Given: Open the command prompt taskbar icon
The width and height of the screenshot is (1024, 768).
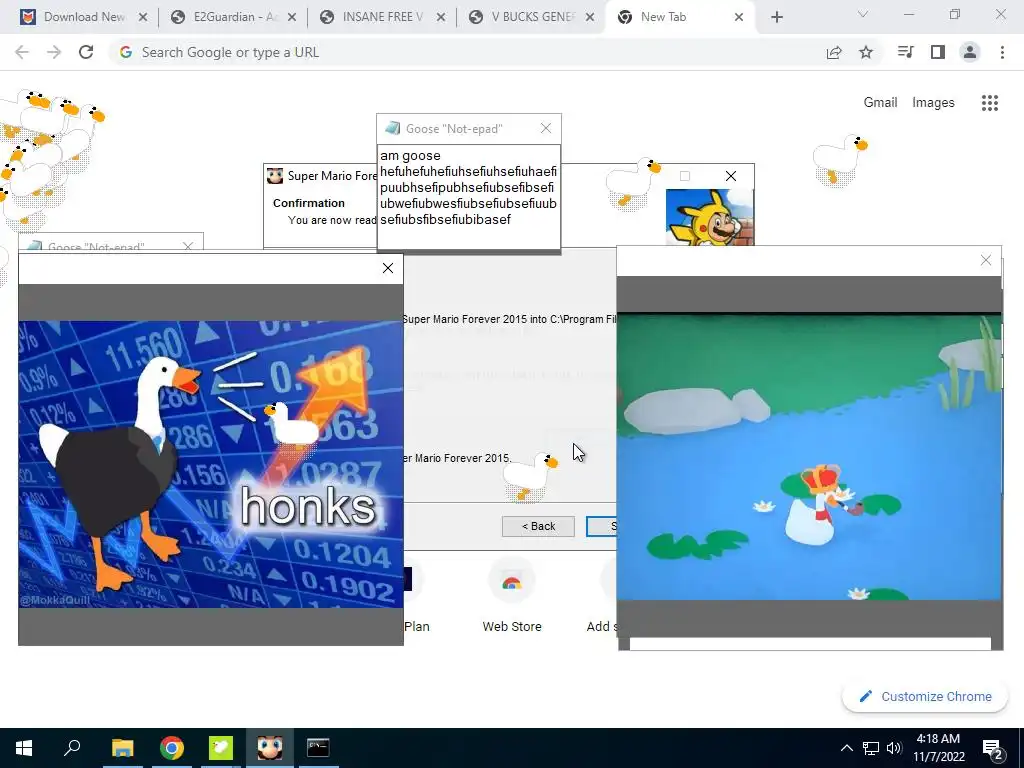Looking at the screenshot, I should coord(318,748).
